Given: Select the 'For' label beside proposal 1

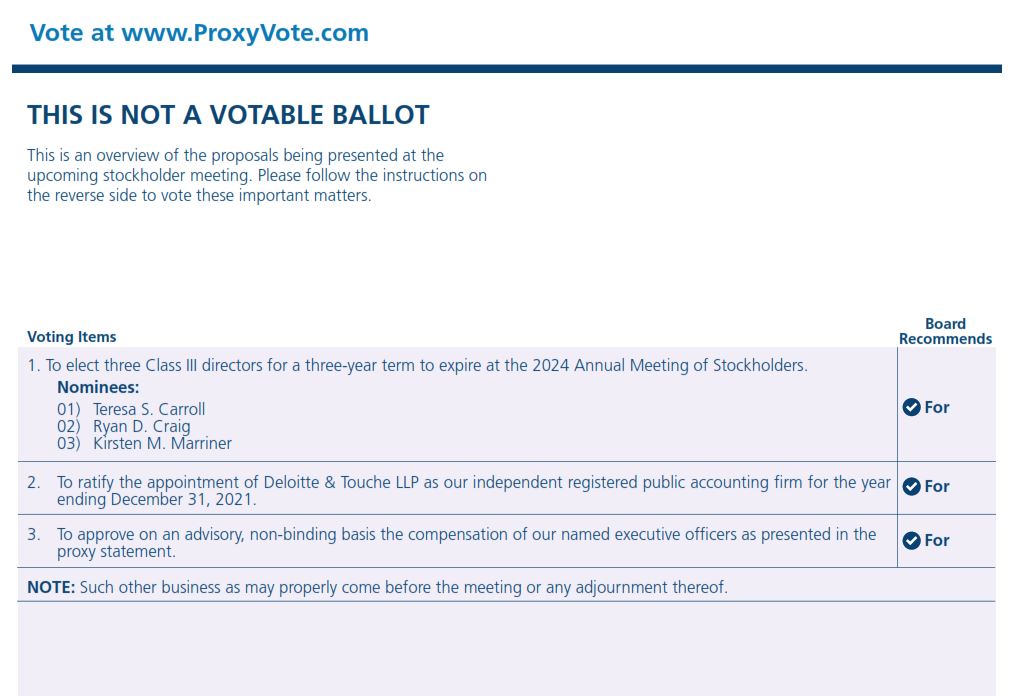Looking at the screenshot, I should (937, 407).
